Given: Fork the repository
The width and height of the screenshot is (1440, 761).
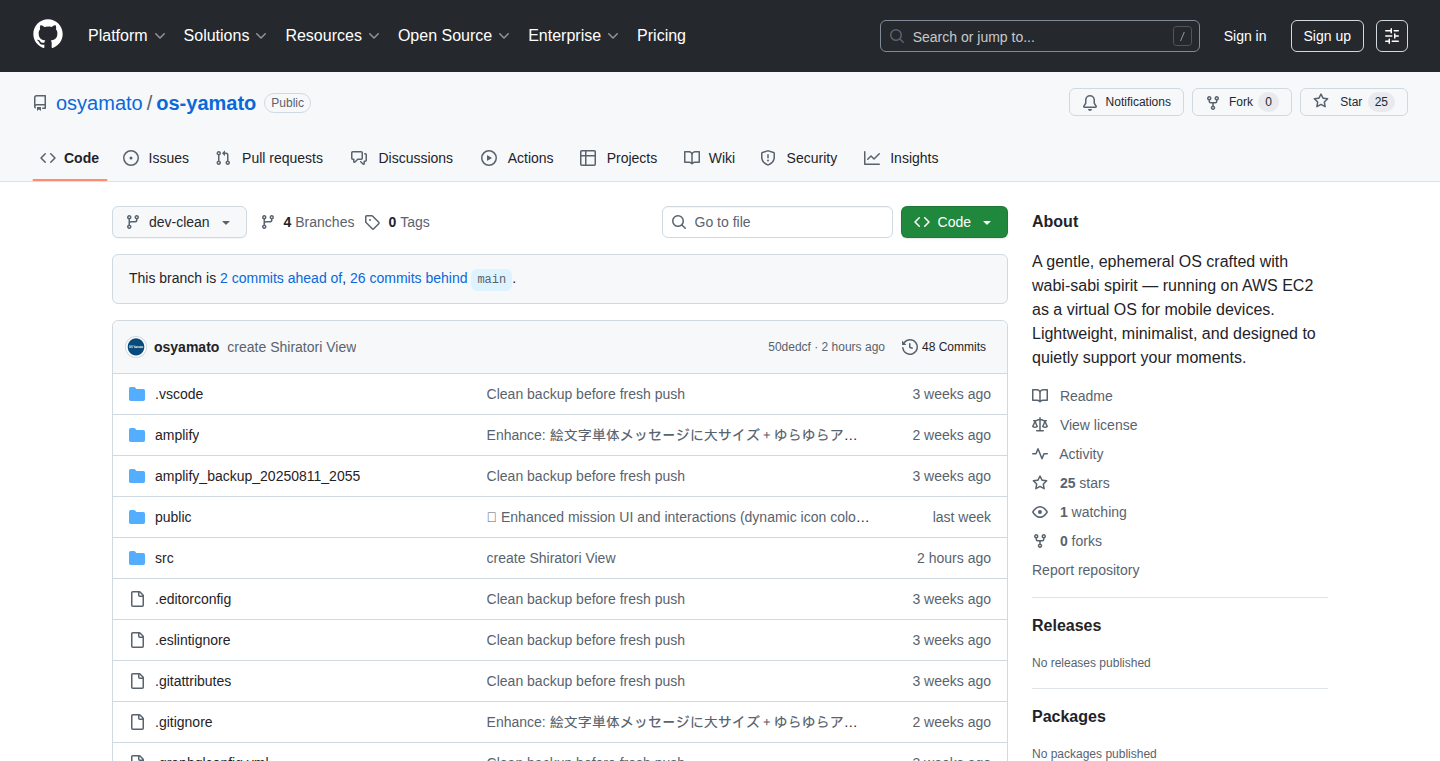Looking at the screenshot, I should click(1242, 102).
